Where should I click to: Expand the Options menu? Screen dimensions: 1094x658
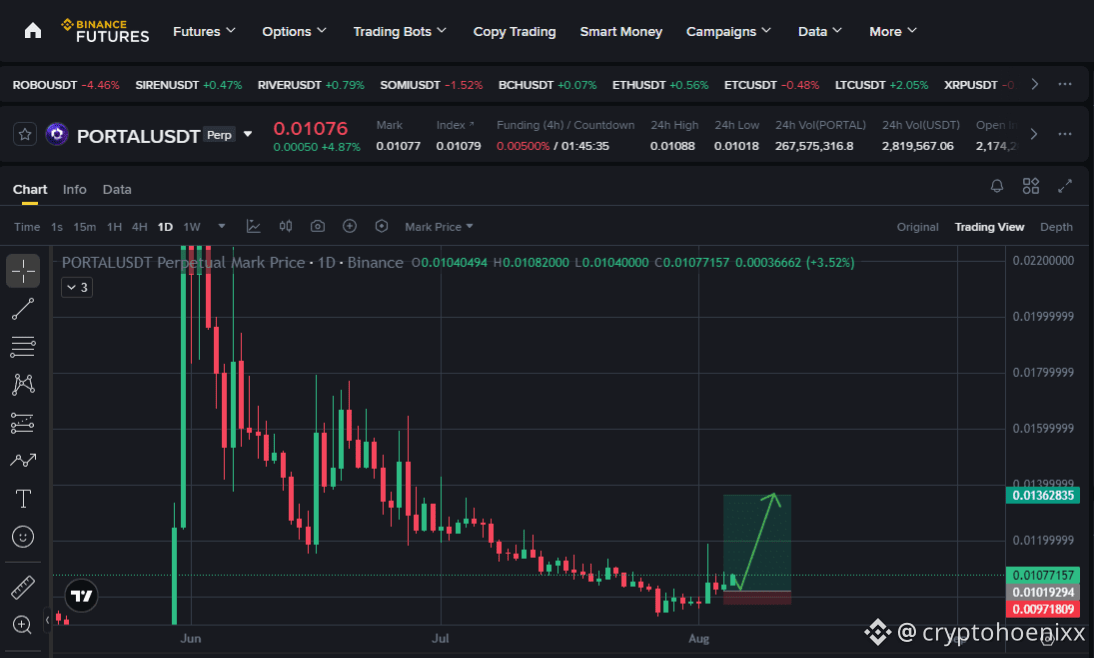[294, 31]
